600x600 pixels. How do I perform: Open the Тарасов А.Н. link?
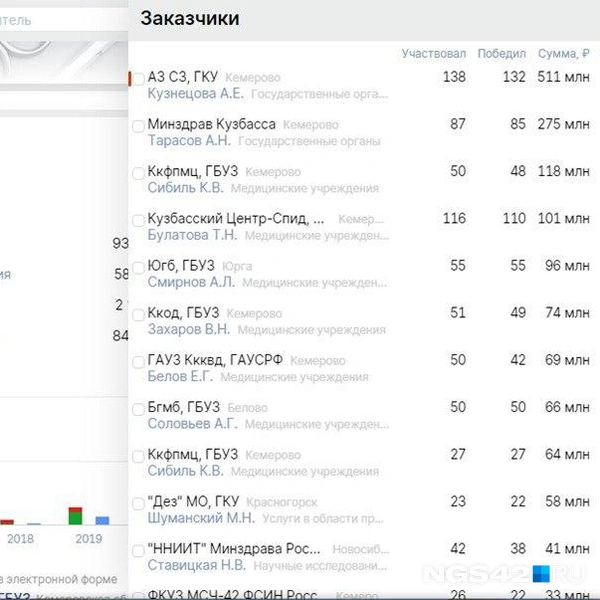click(x=189, y=140)
